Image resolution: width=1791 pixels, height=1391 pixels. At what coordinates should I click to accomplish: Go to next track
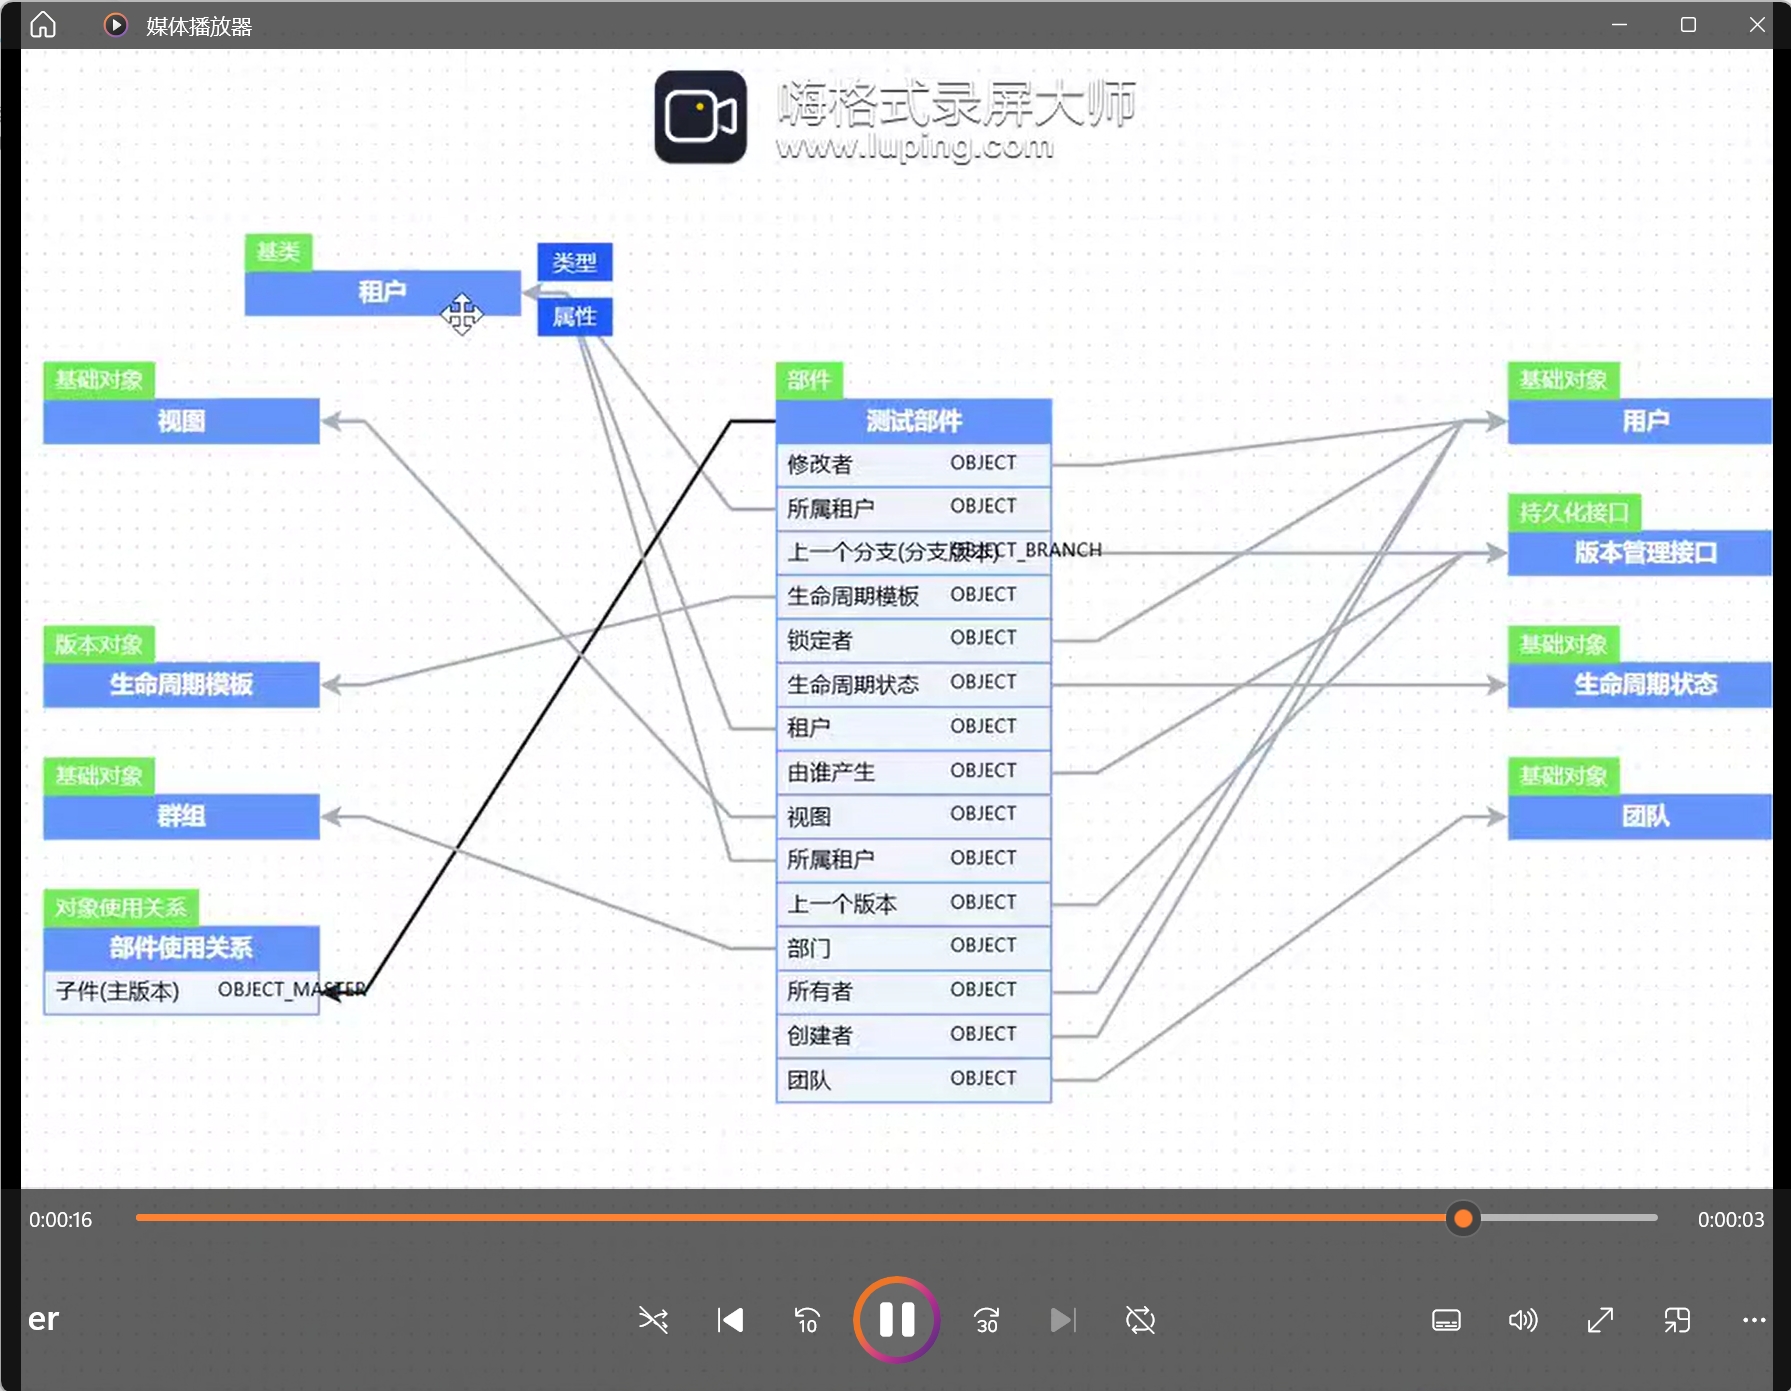(x=1063, y=1320)
